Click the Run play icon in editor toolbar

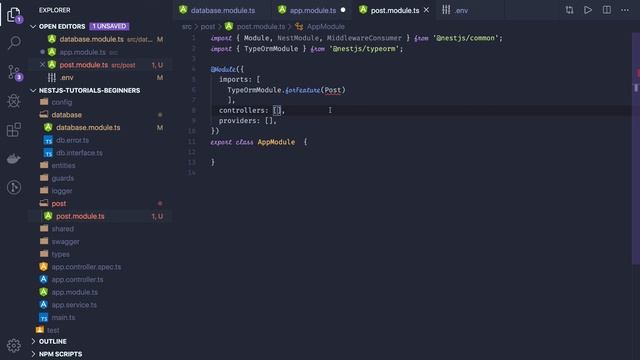tap(588, 10)
